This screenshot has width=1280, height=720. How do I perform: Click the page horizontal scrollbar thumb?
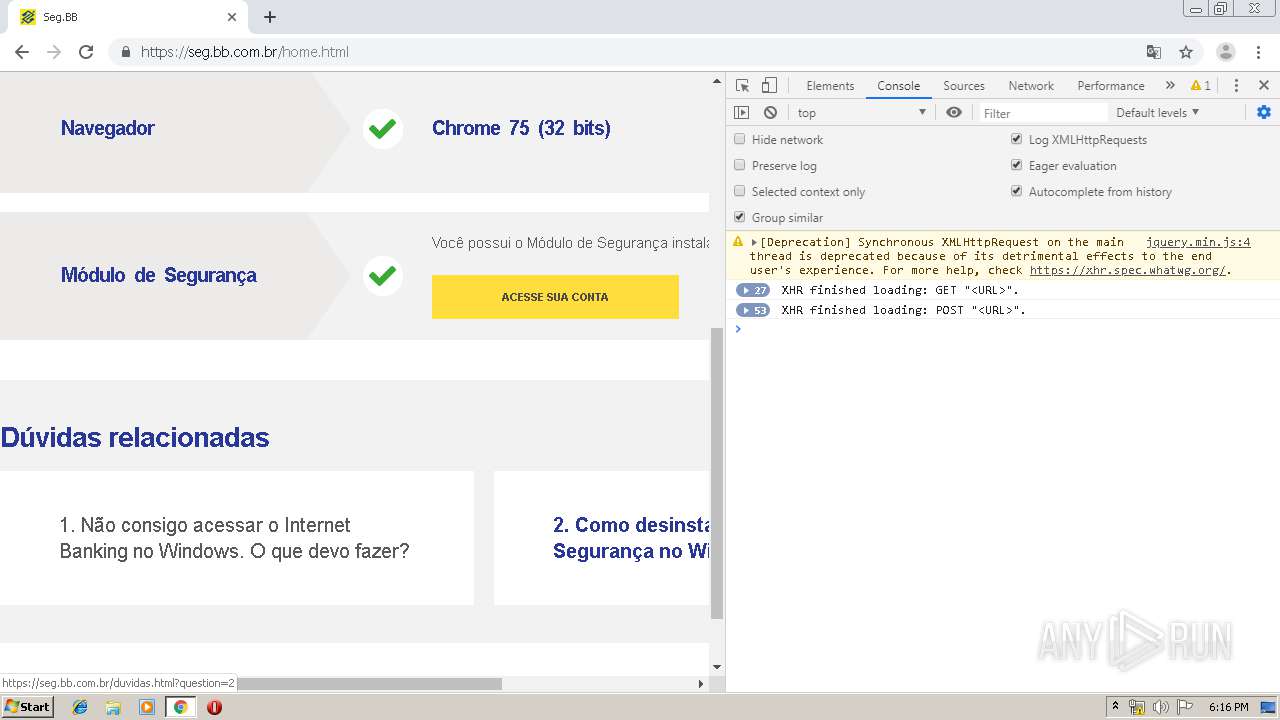click(x=369, y=684)
